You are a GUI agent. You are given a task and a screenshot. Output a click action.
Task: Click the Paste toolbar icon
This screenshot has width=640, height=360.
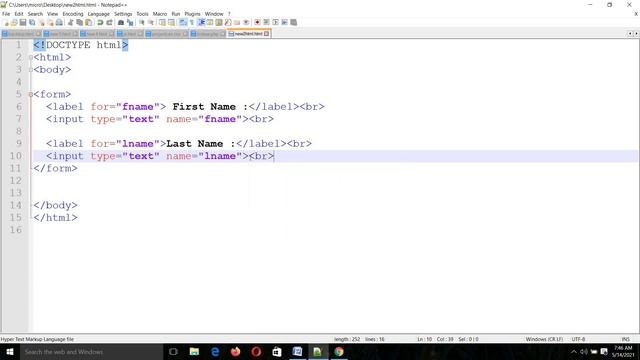click(88, 22)
